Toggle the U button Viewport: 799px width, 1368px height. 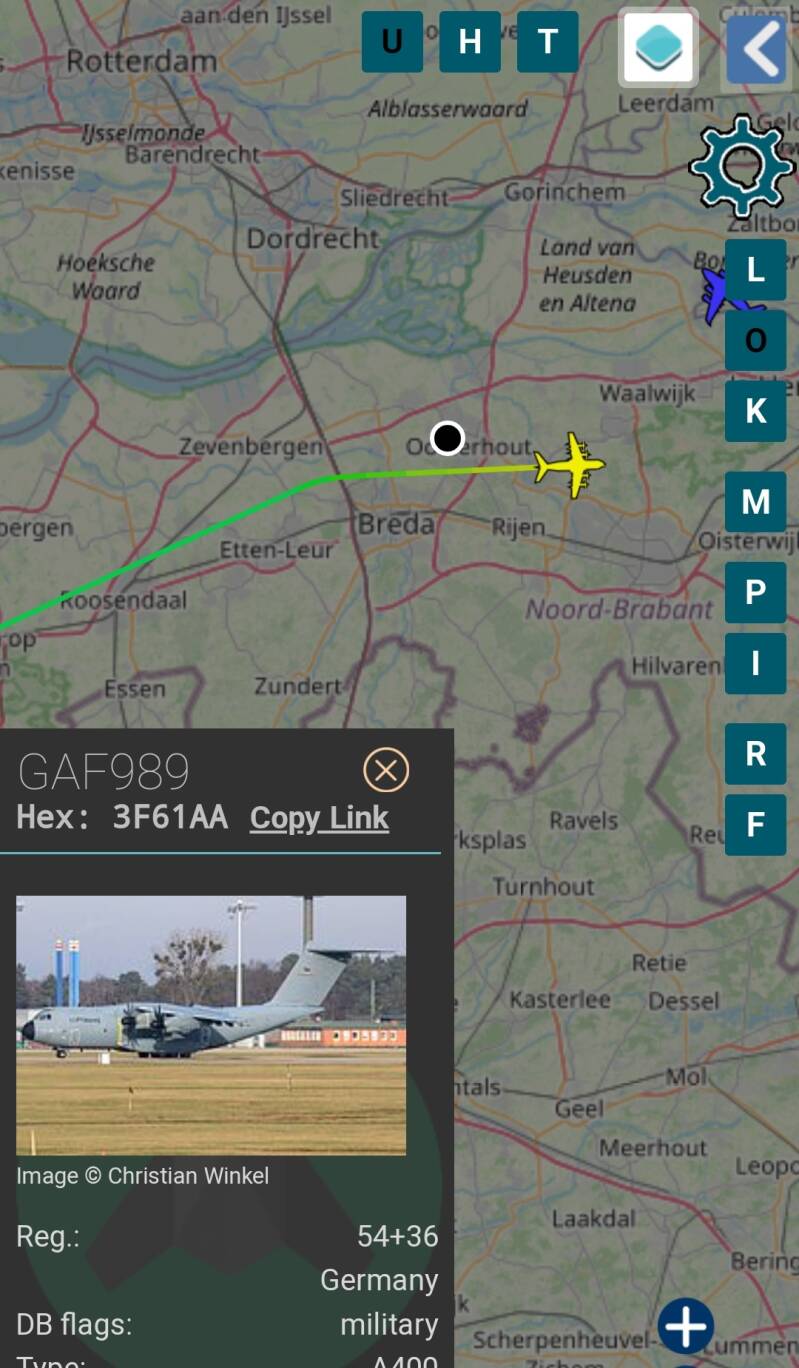coord(392,42)
